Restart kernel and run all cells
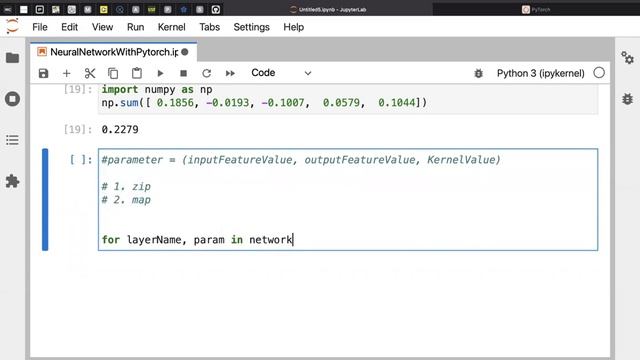Screen dimensions: 640x360 click(230, 73)
